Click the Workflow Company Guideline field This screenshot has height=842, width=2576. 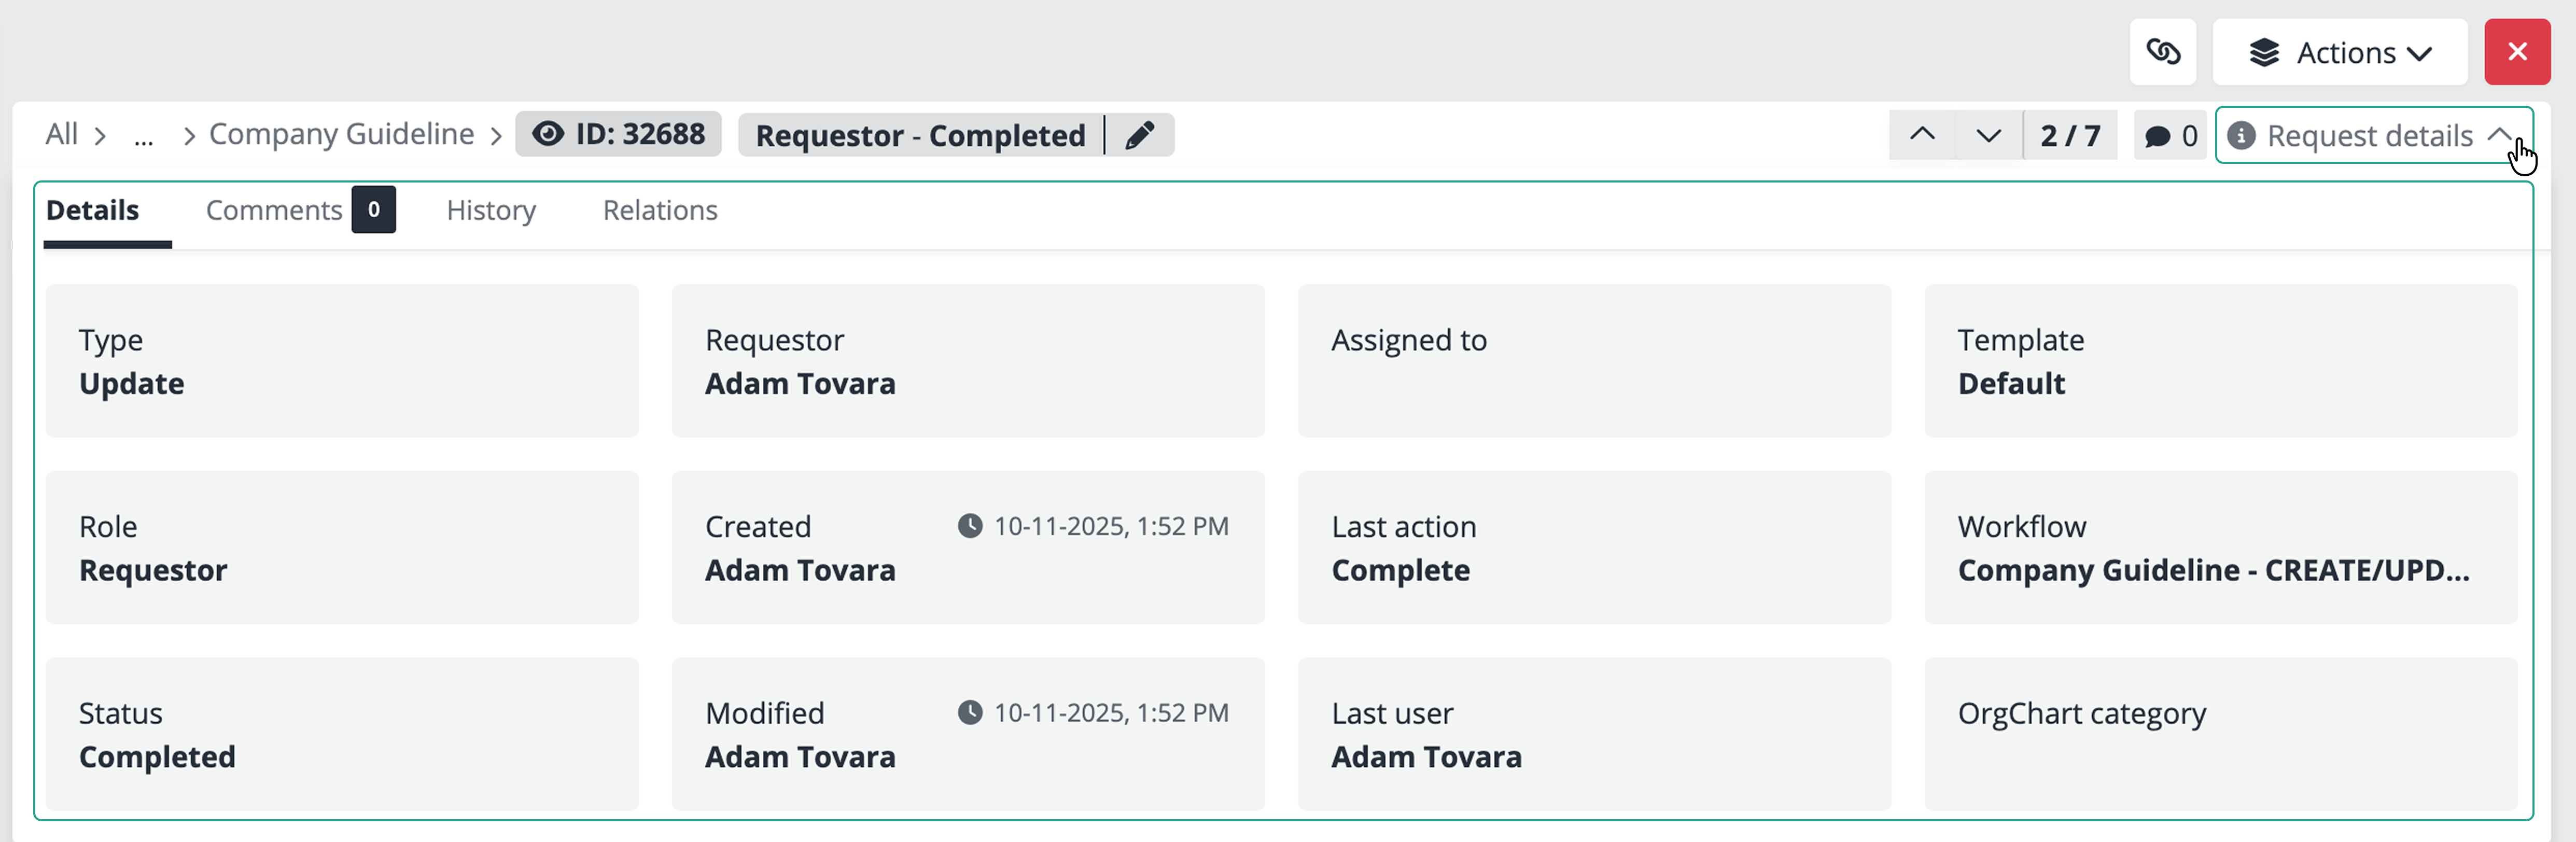[x=2213, y=570]
